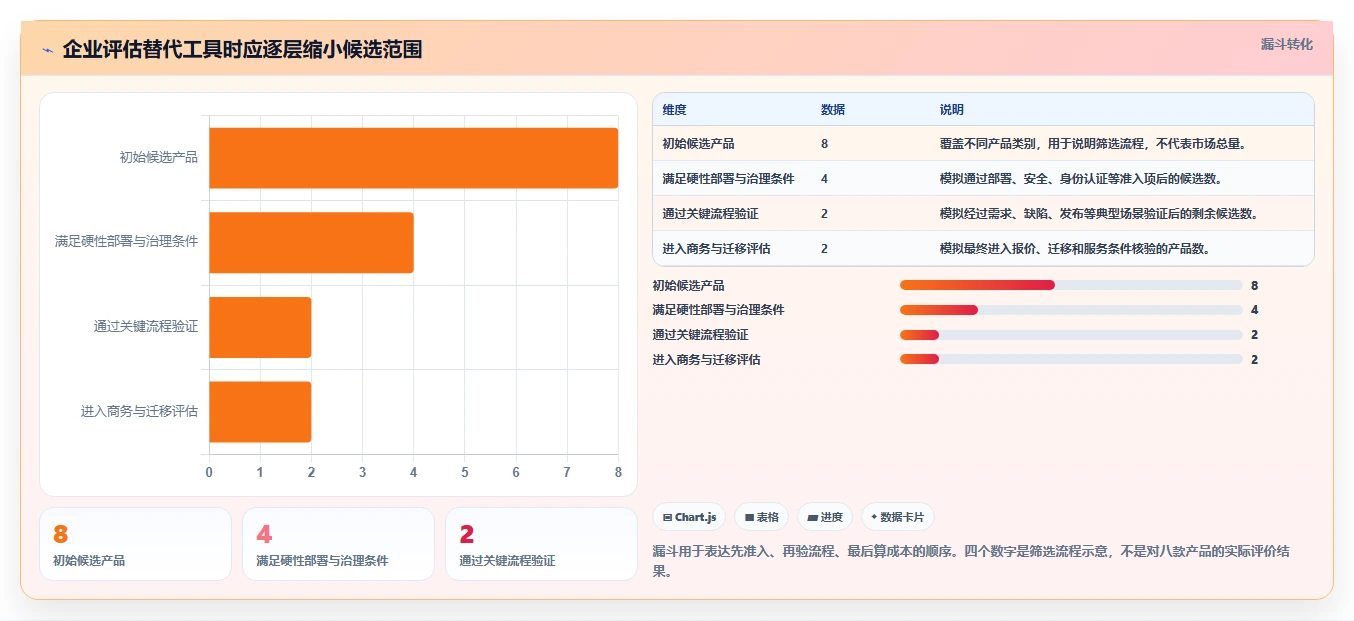The width and height of the screenshot is (1354, 621).
Task: Click the 通过关键流程验证 chart bar
Action: (x=260, y=327)
